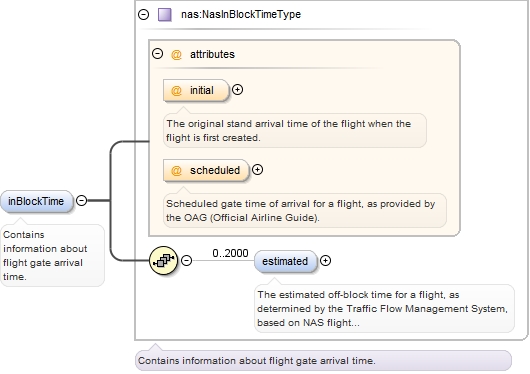Select the nas:NasInBlockTimeType type label
Viewport: 530px width, 374px height.
241,14
